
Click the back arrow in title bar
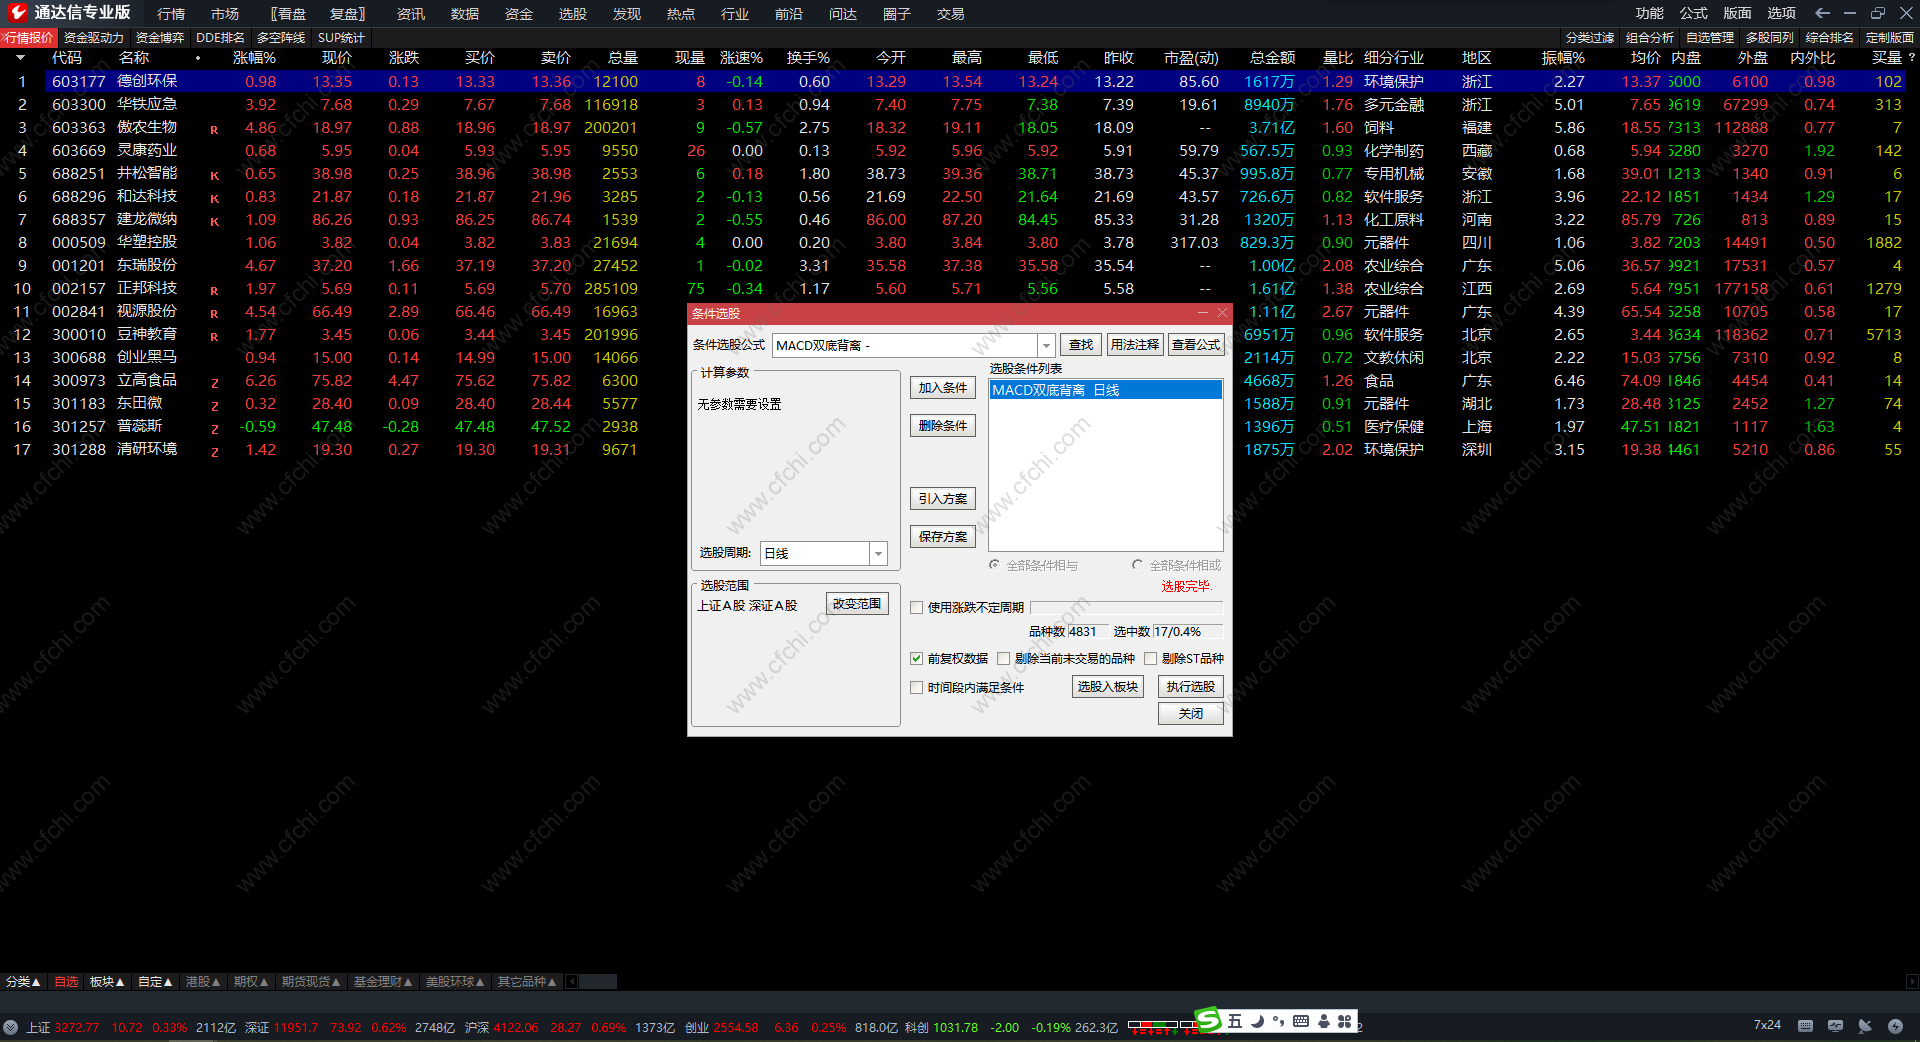[x=1822, y=13]
